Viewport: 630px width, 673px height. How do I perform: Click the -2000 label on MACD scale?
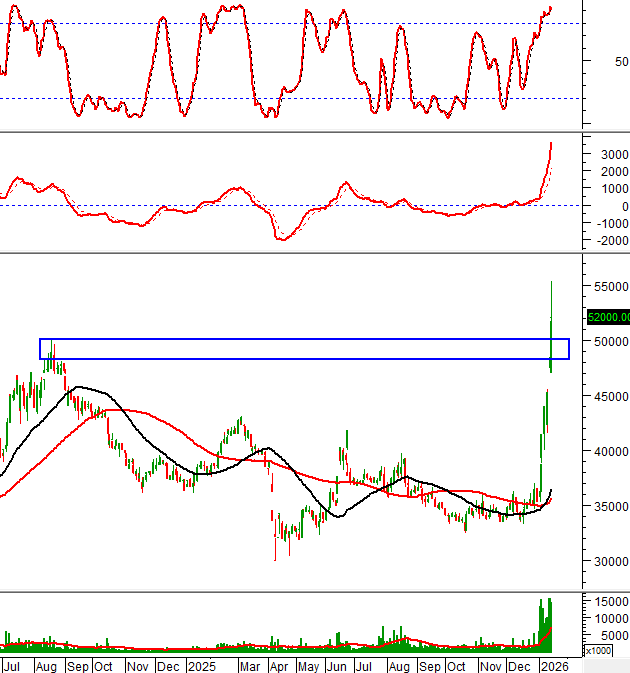point(611,240)
